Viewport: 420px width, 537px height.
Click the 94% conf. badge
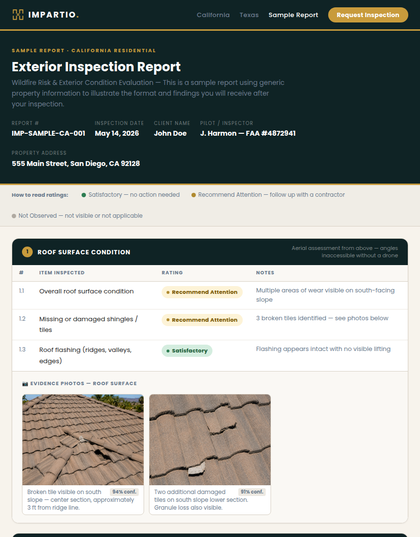pos(124,492)
